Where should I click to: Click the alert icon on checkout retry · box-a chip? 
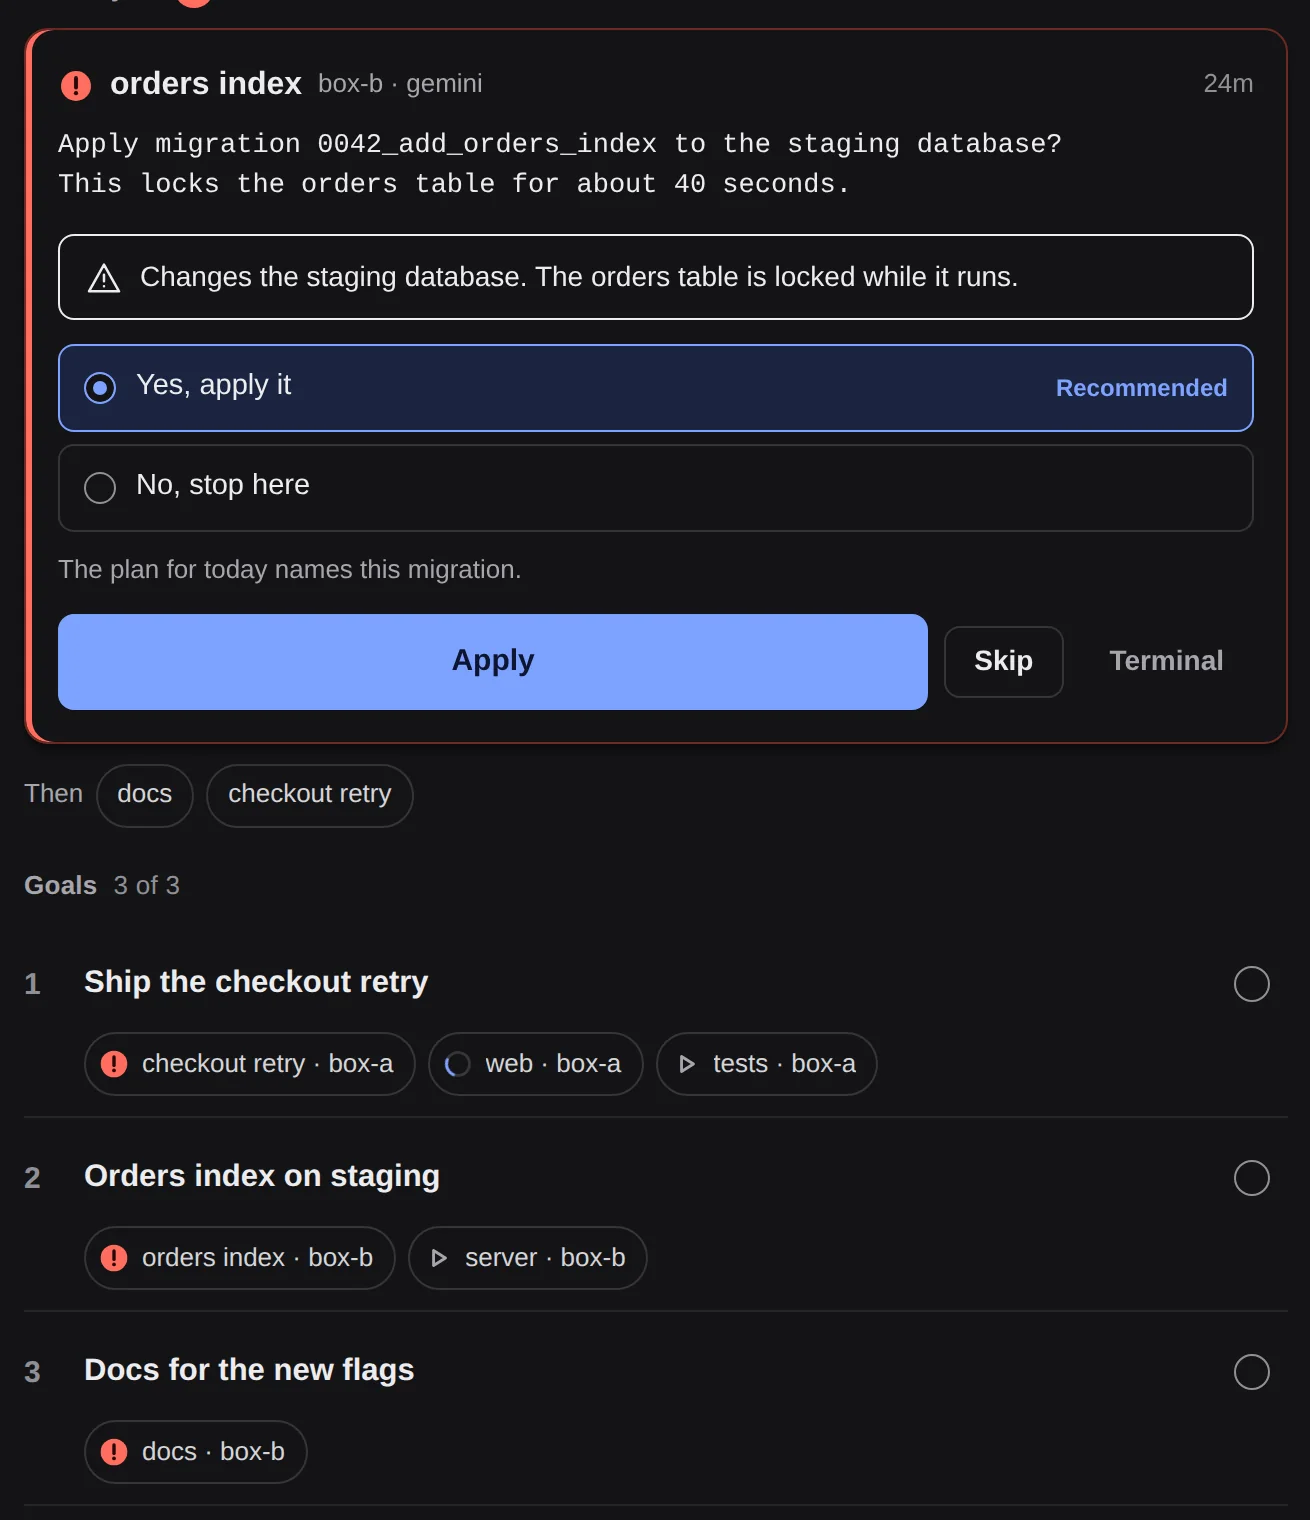114,1064
